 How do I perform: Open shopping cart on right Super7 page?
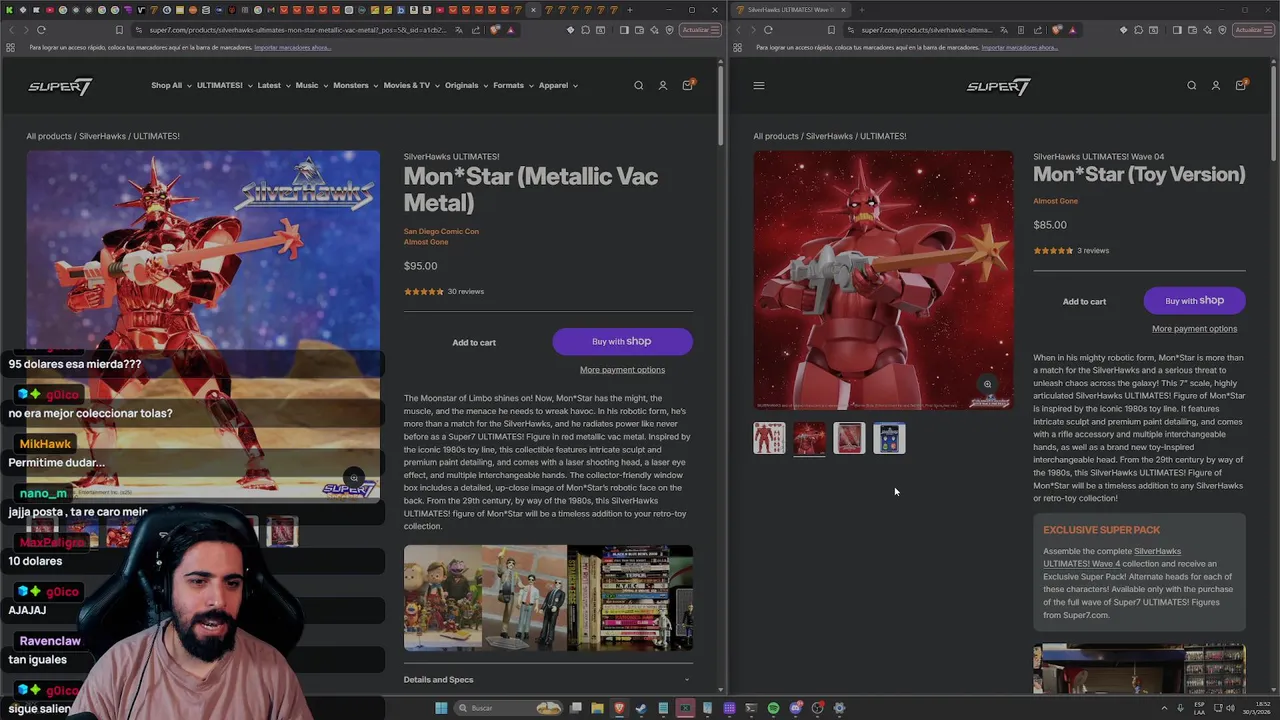1241,85
